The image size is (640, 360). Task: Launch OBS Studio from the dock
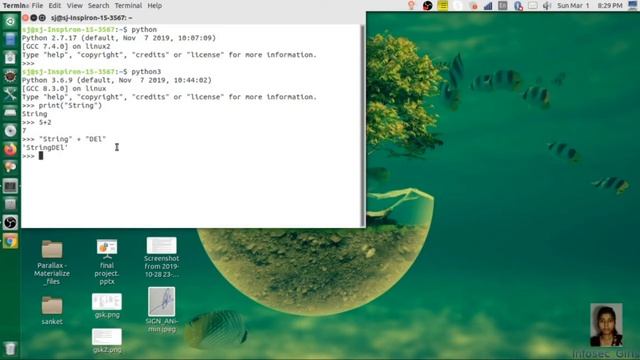coord(10,222)
